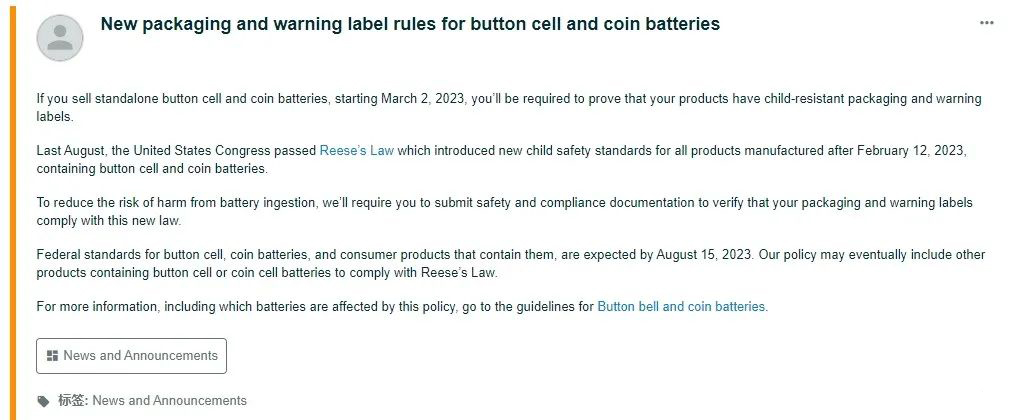Click the 标签 label text
The height and width of the screenshot is (420, 1015).
[x=73, y=401]
